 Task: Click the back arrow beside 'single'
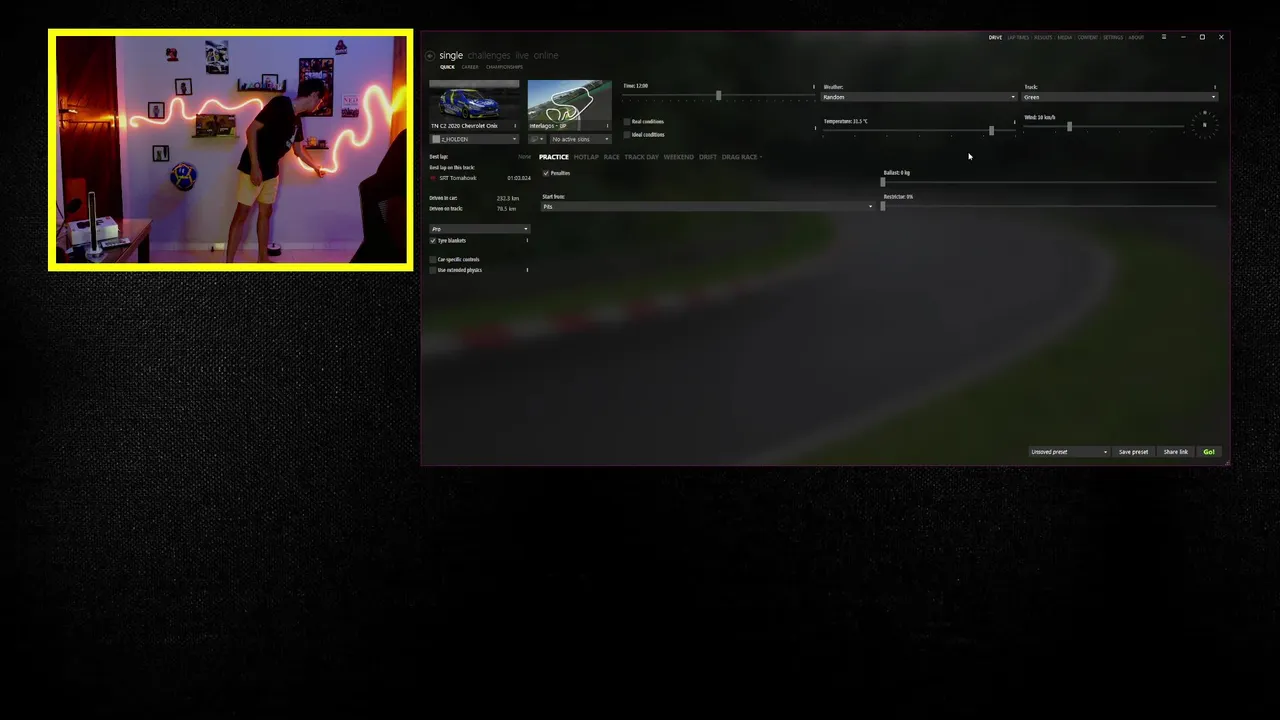point(430,56)
